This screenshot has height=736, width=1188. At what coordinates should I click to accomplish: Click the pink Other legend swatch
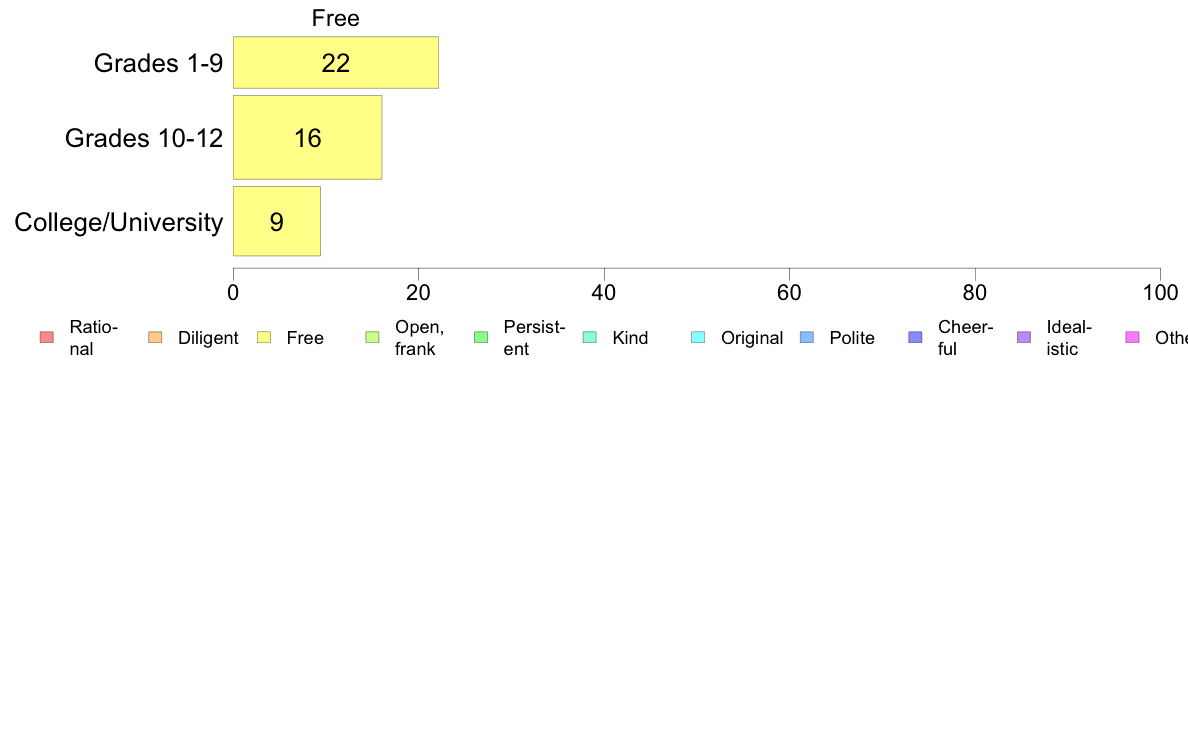click(x=1133, y=337)
